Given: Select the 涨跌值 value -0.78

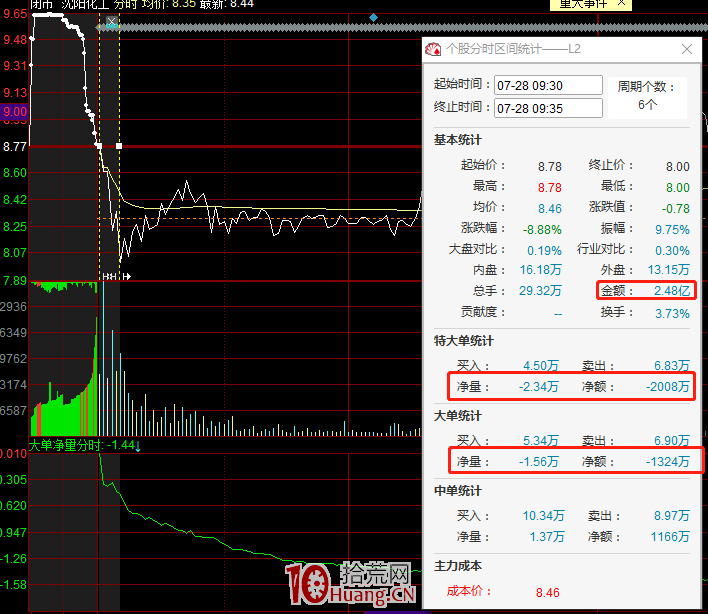Looking at the screenshot, I should click(x=675, y=209).
